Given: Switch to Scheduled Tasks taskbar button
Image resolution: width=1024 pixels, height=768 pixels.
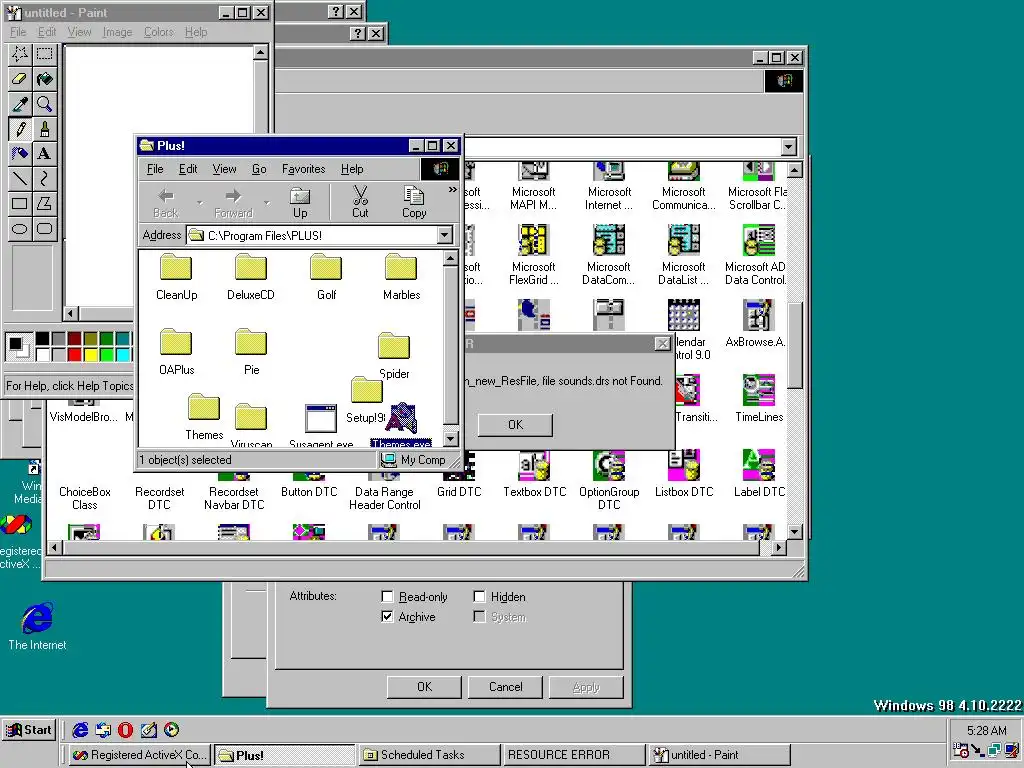Looking at the screenshot, I should click(x=429, y=755).
